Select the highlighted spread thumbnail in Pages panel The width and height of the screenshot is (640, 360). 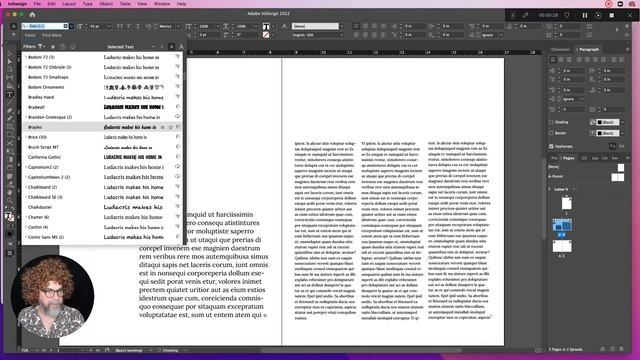562,225
